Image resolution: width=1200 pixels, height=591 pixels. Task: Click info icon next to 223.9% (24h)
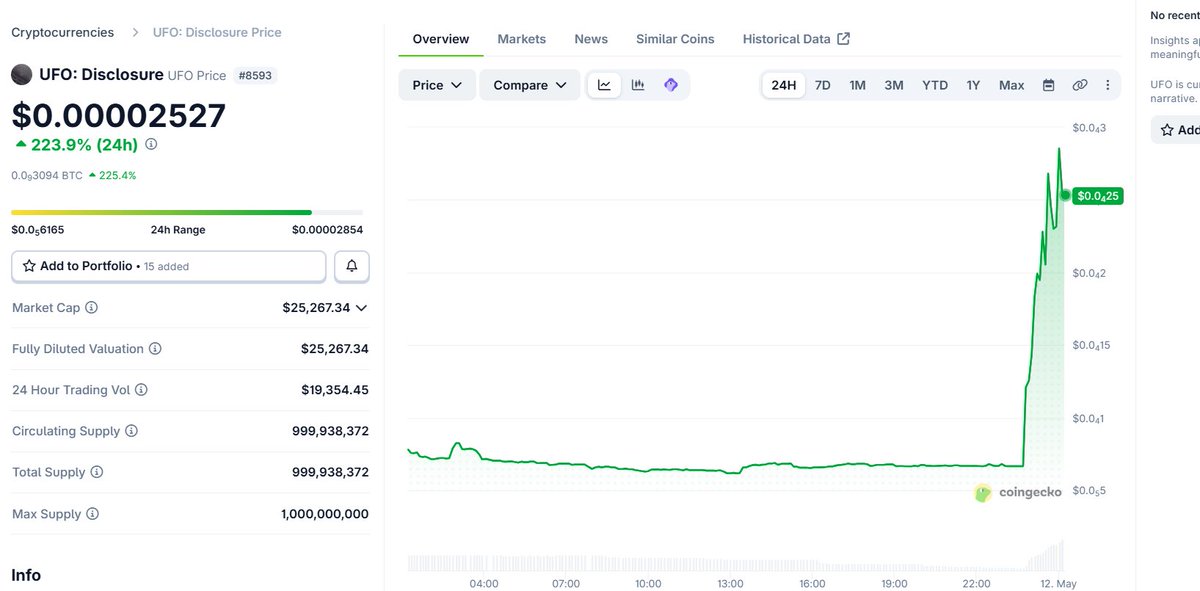click(x=151, y=144)
